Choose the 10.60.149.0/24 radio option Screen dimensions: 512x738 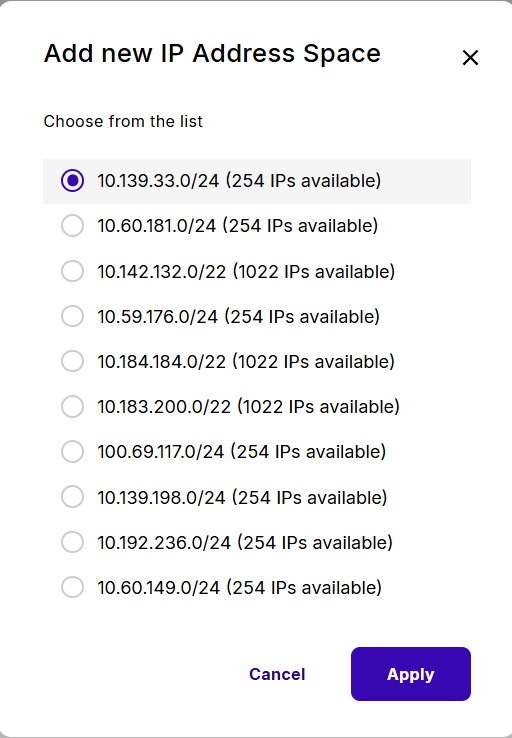pos(72,587)
